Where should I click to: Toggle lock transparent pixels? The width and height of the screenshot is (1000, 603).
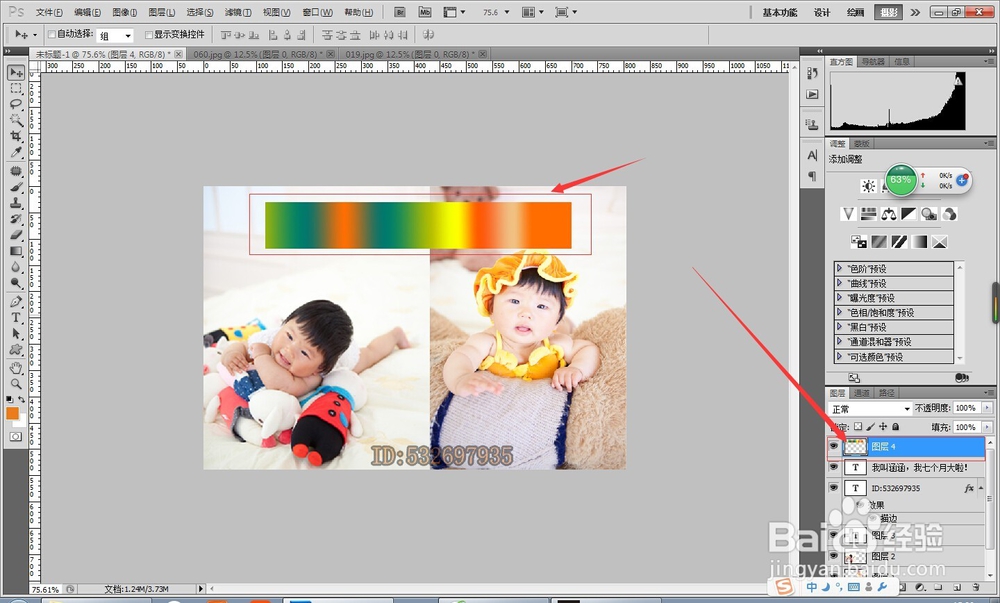[x=858, y=426]
